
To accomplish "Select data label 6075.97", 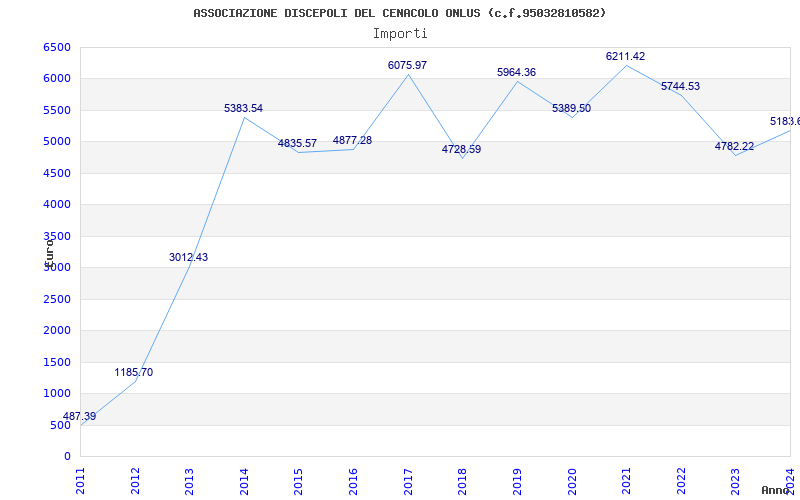I will [407, 65].
